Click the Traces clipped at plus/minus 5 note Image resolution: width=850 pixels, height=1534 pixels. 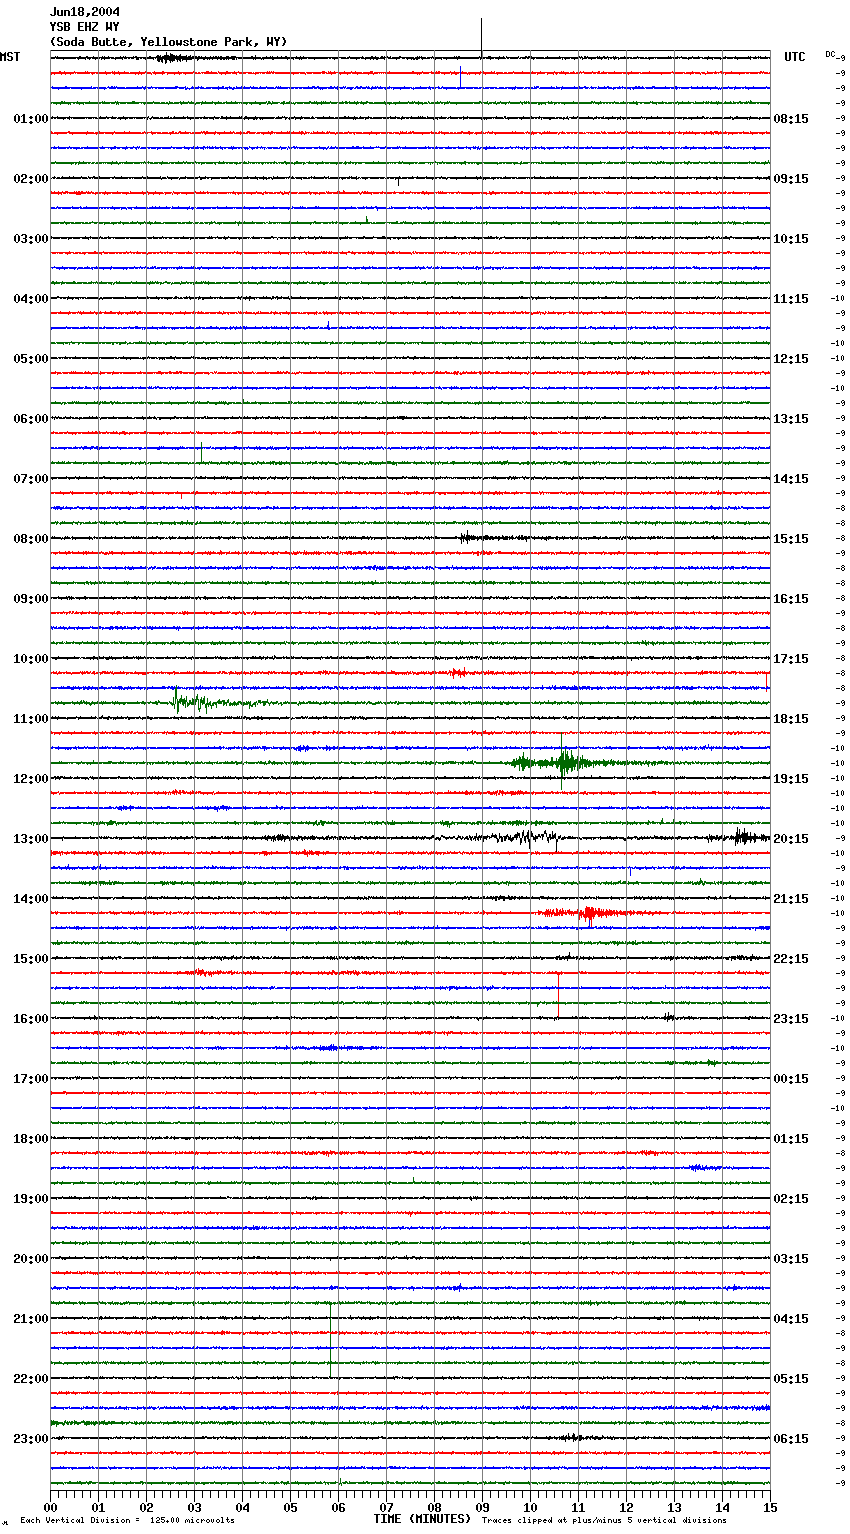[x=604, y=1520]
